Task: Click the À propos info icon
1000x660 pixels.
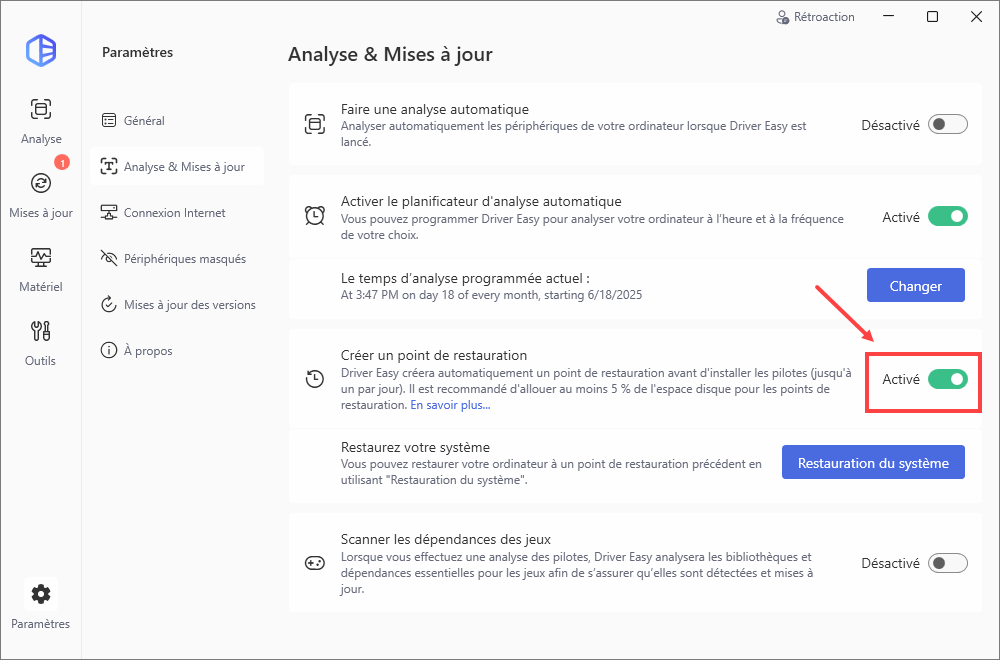Action: 109,350
